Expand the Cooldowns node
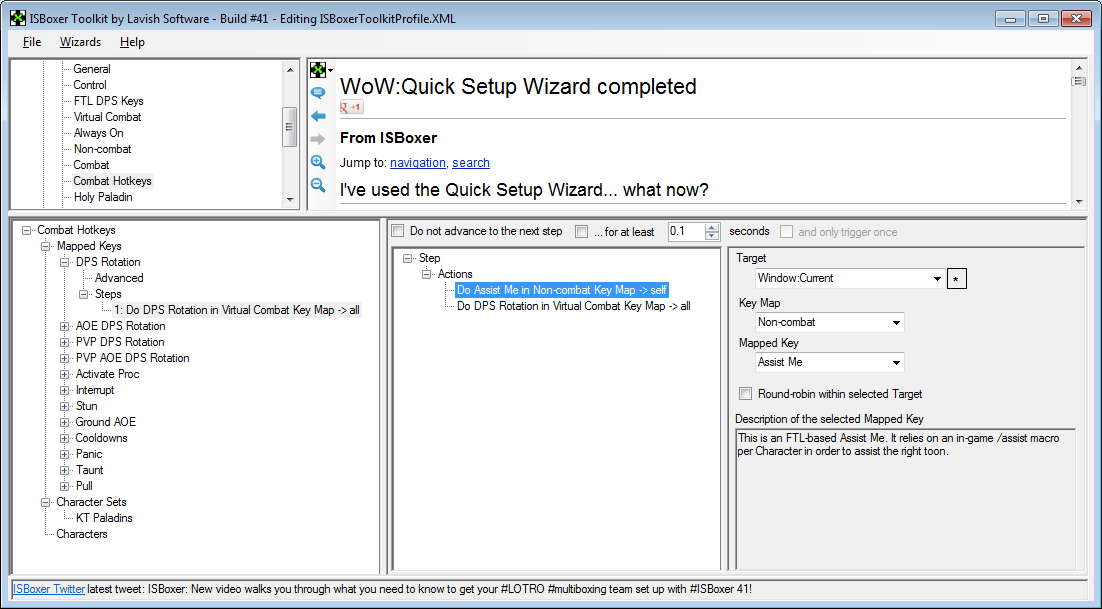 coord(65,438)
